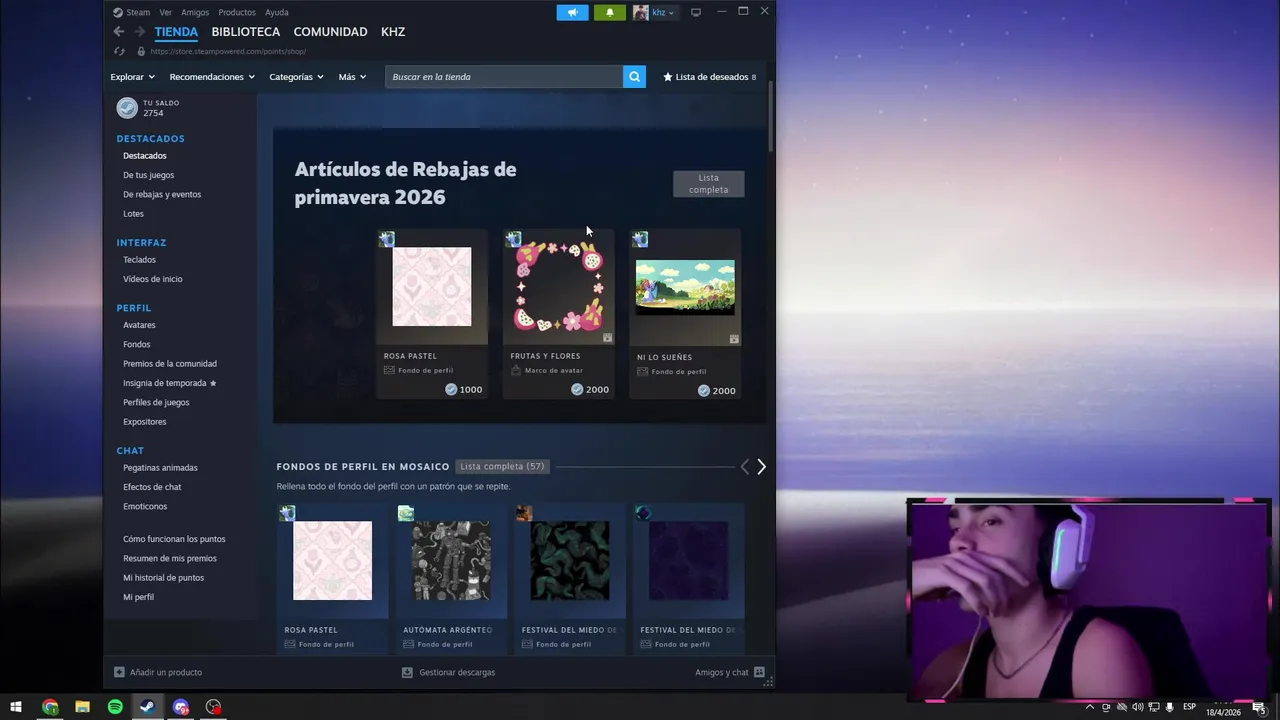Show hidden system tray icons
The image size is (1280, 720).
click(x=1090, y=707)
